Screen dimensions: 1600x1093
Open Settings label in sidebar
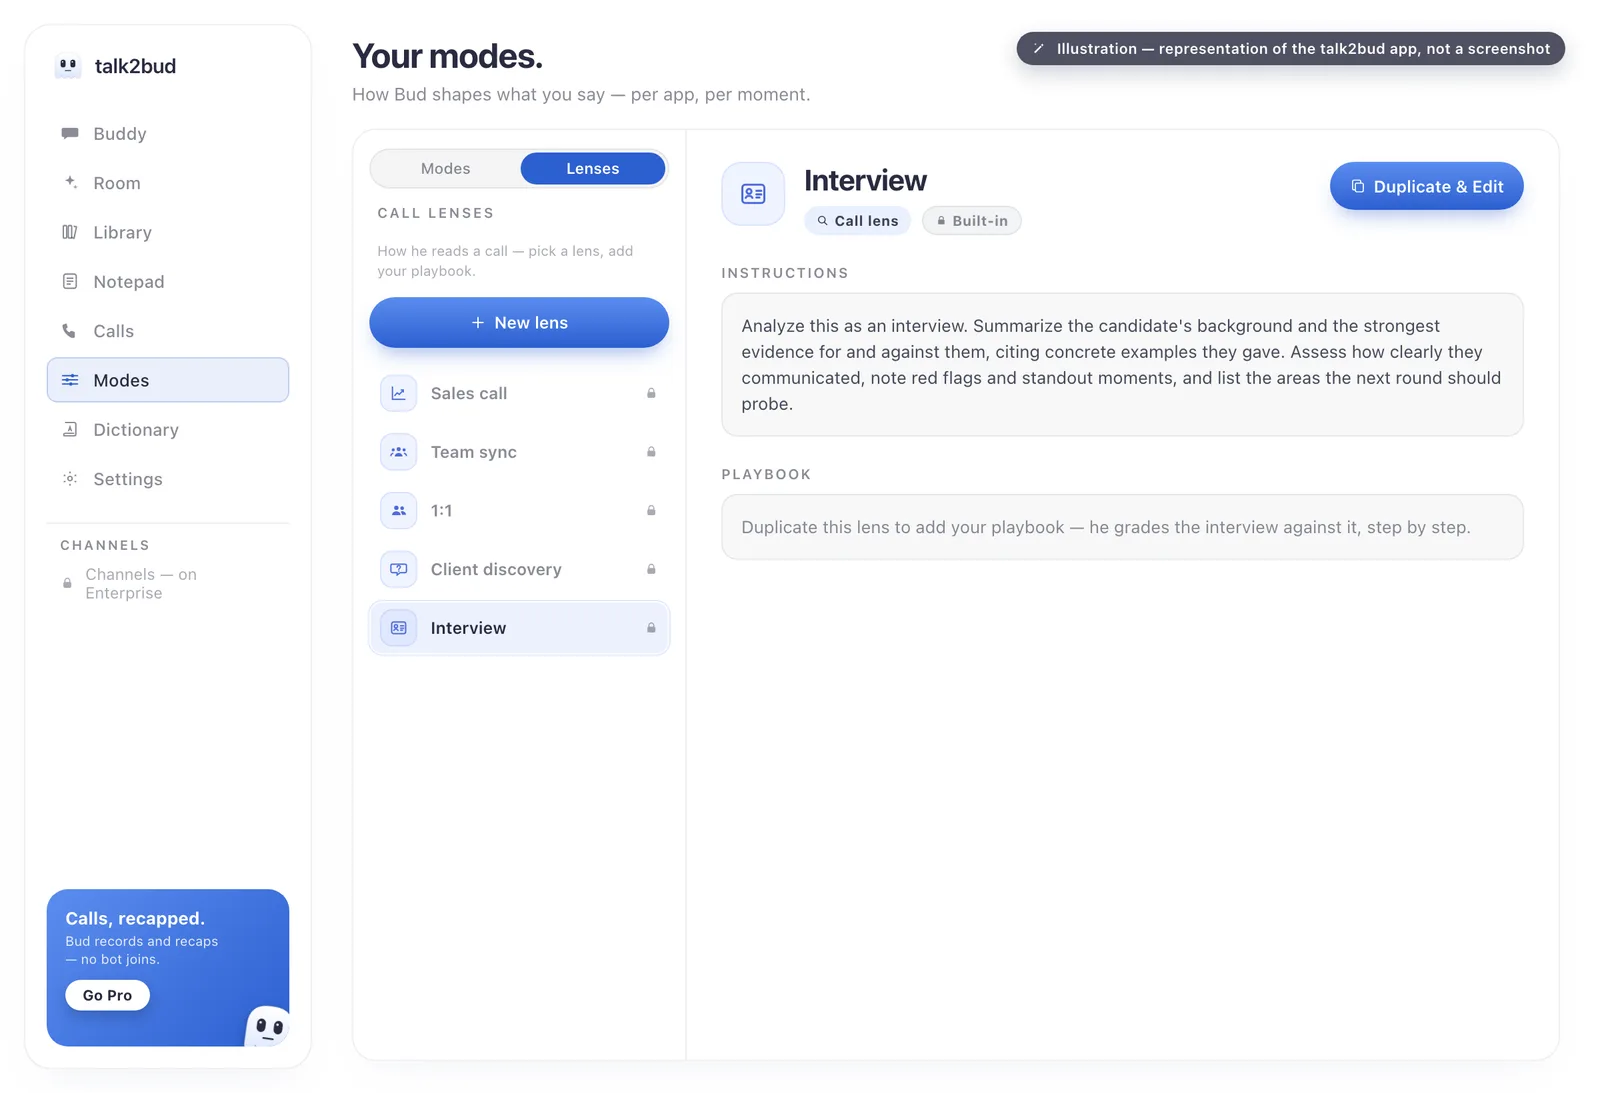click(128, 479)
